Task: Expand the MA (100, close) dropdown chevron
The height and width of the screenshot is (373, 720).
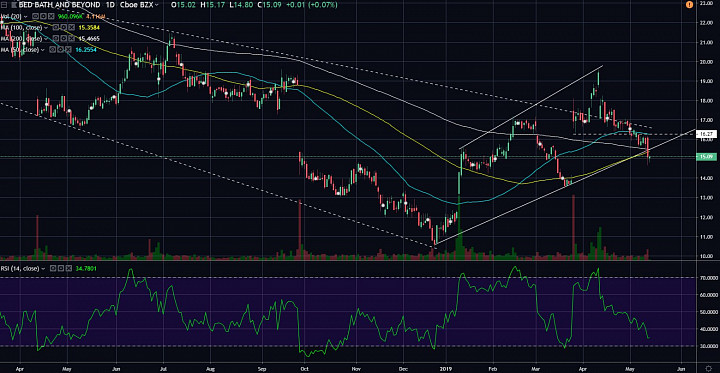Action: coord(46,28)
